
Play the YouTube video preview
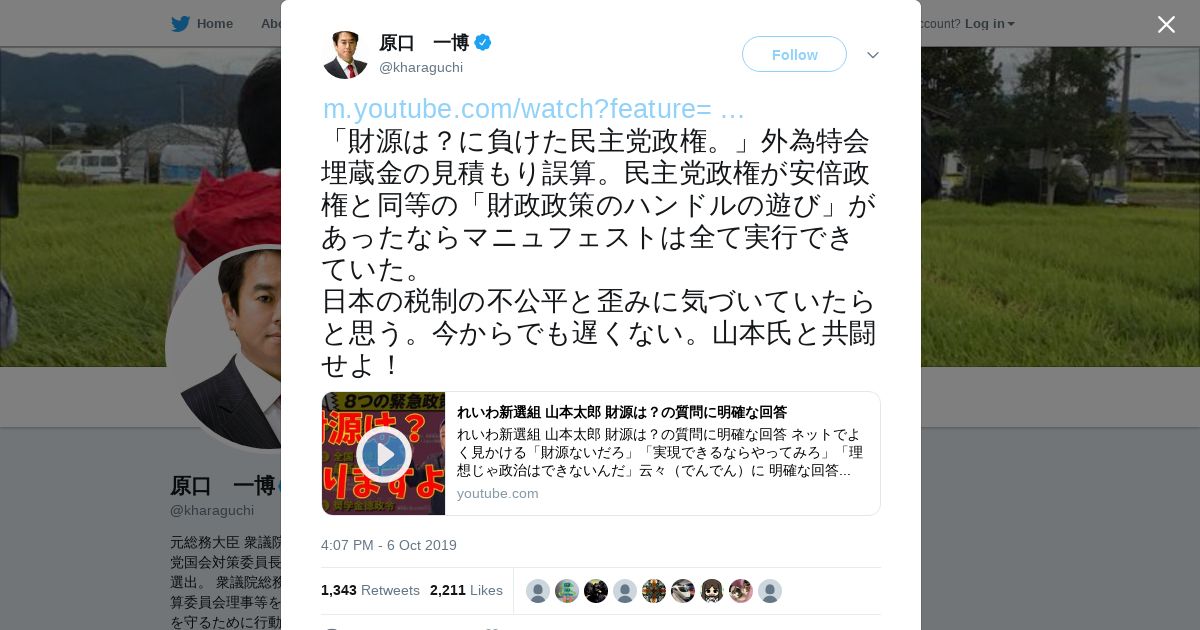coord(384,454)
